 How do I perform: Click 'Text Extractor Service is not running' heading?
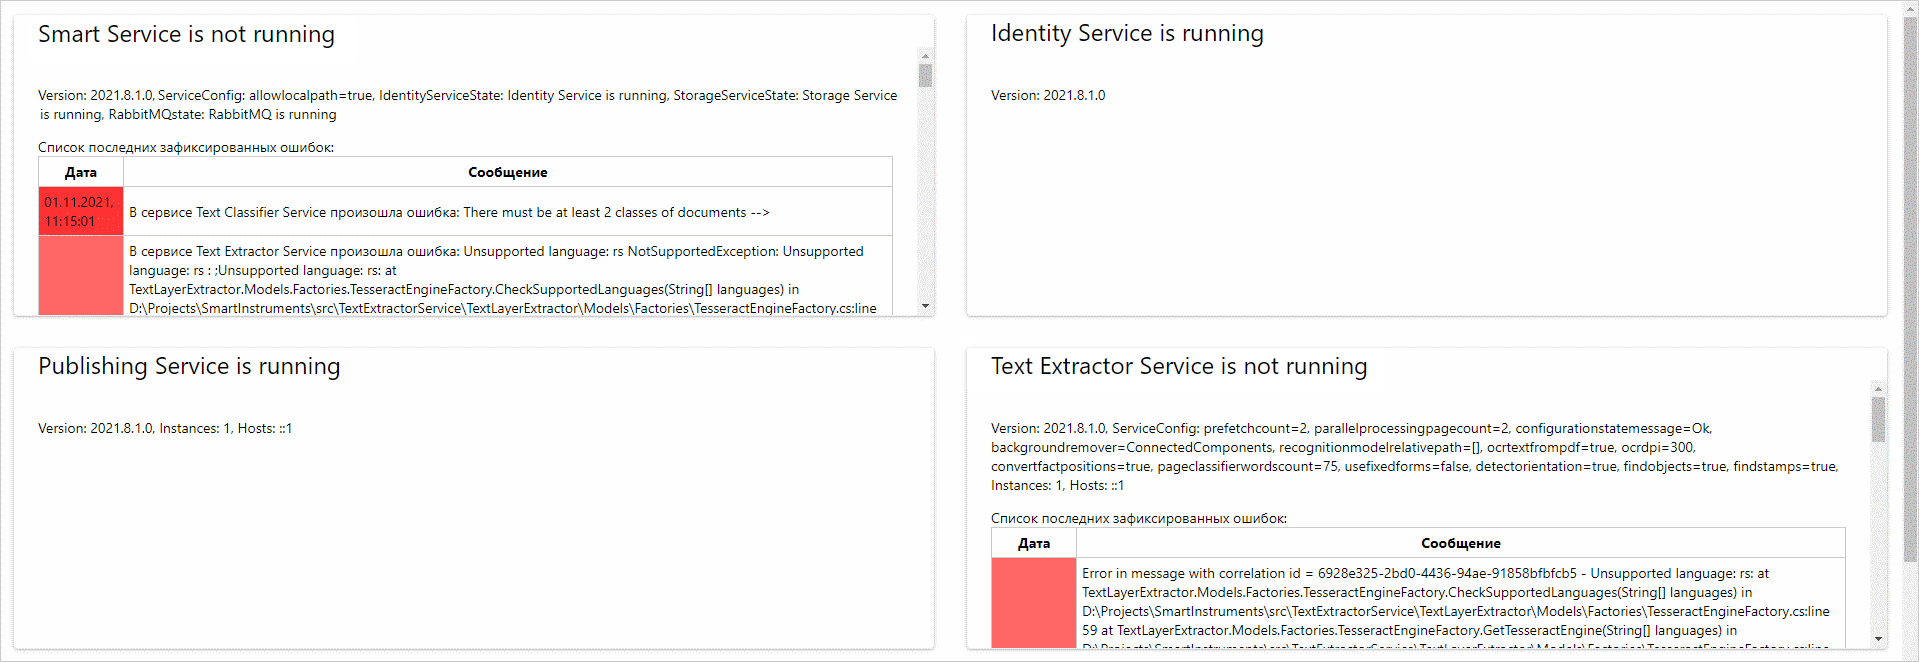point(1179,366)
